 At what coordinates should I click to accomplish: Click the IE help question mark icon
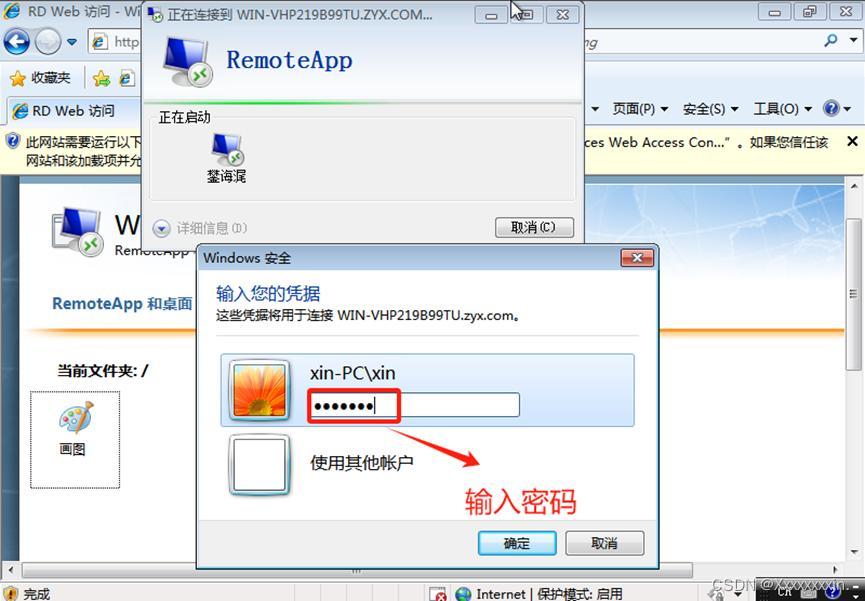click(831, 108)
